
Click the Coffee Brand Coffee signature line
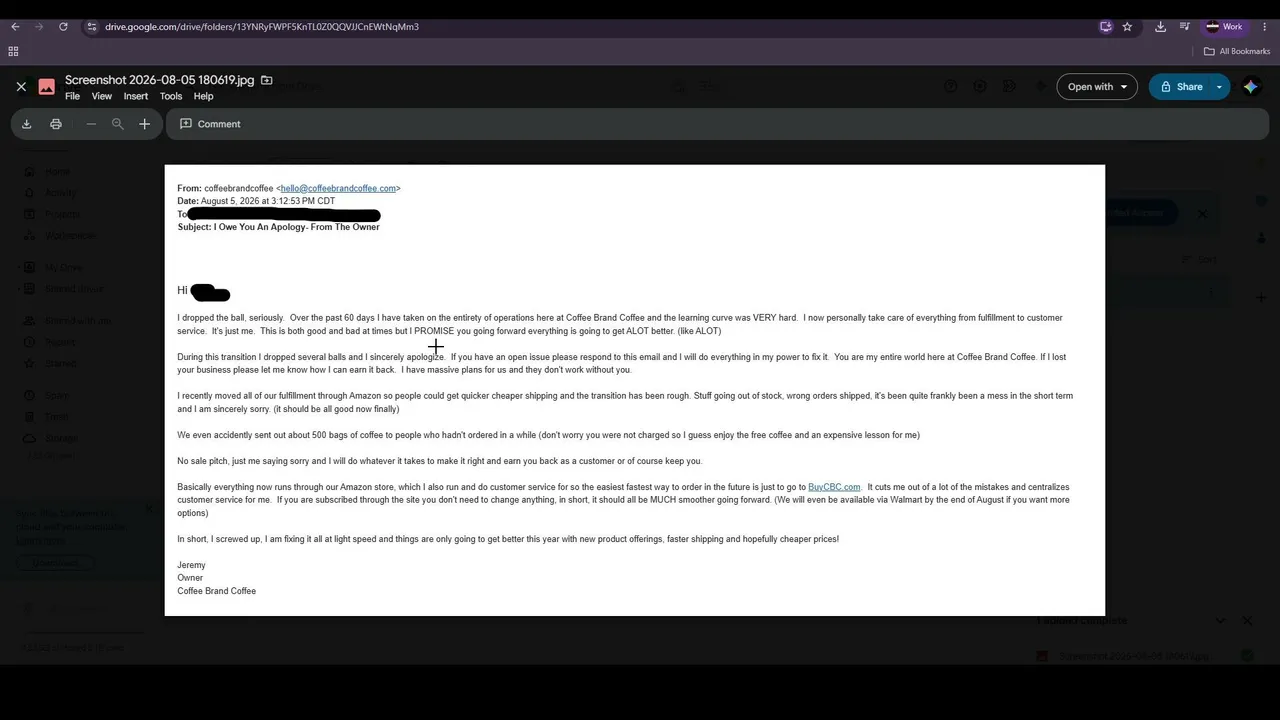click(216, 591)
